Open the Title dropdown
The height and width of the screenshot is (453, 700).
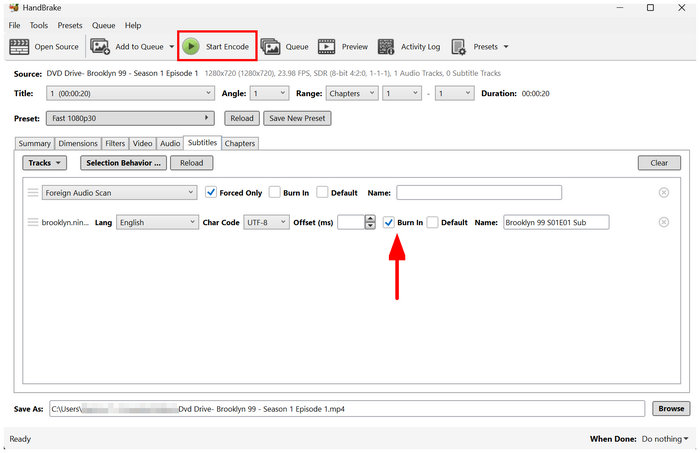(x=130, y=93)
